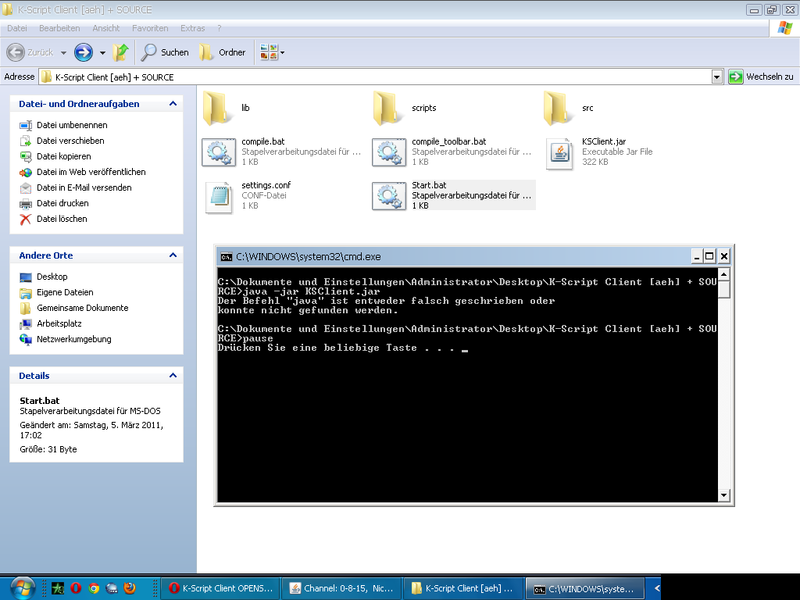
Task: Click the cmd.exe title bar system icon
Action: coord(227,257)
